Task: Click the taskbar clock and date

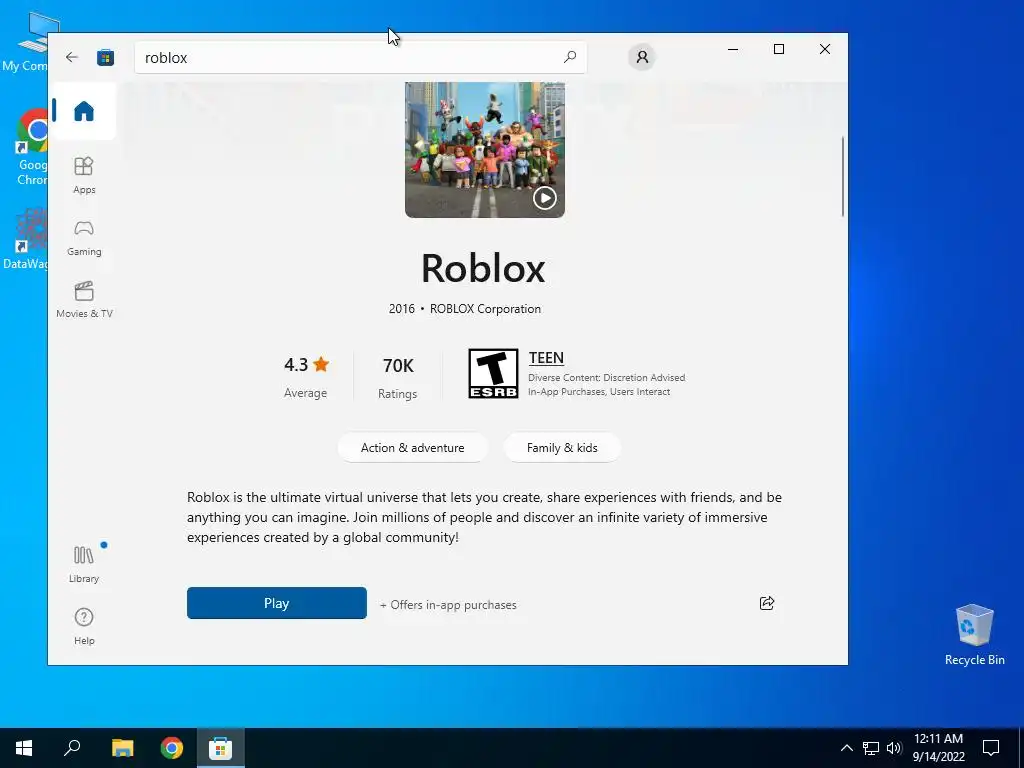Action: [x=938, y=748]
